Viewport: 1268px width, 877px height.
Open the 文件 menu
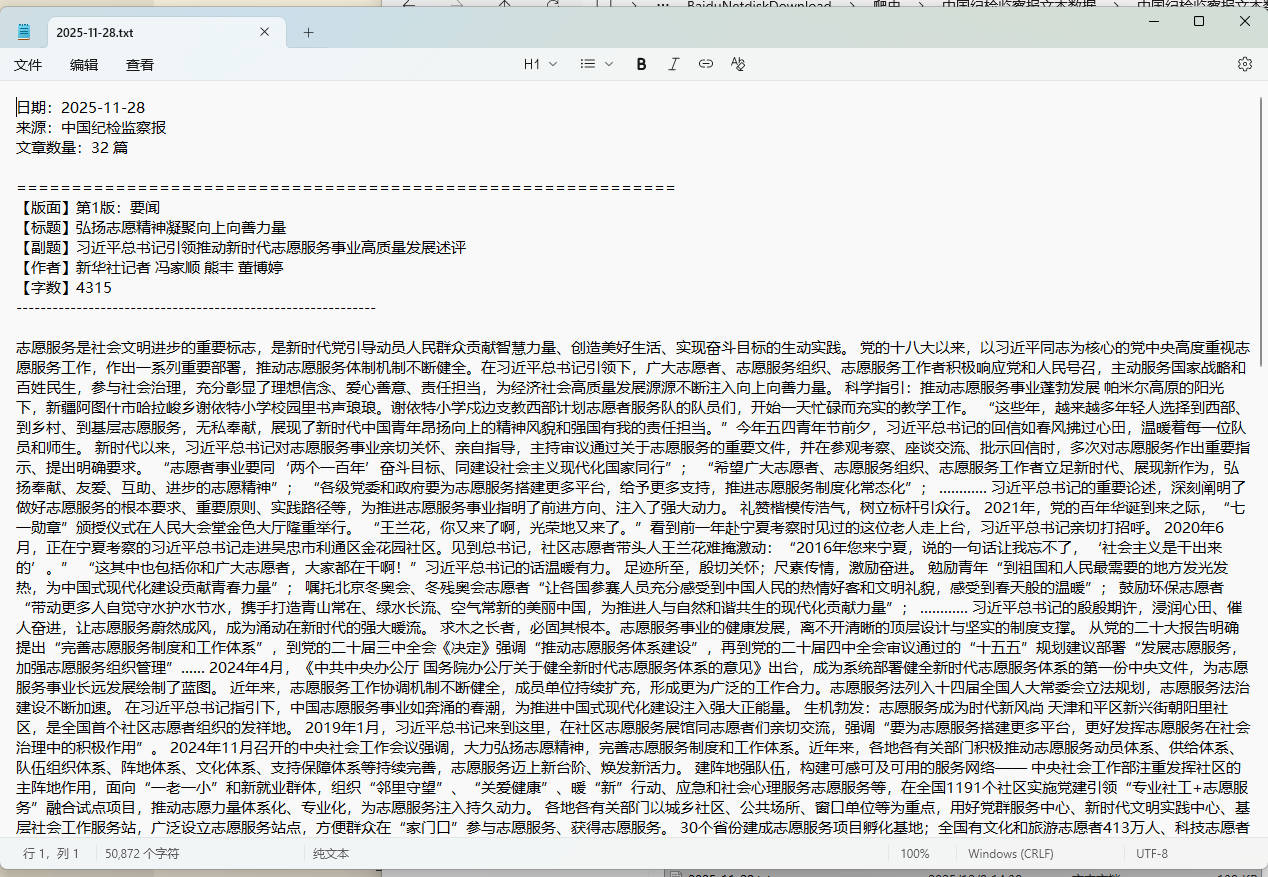(28, 64)
